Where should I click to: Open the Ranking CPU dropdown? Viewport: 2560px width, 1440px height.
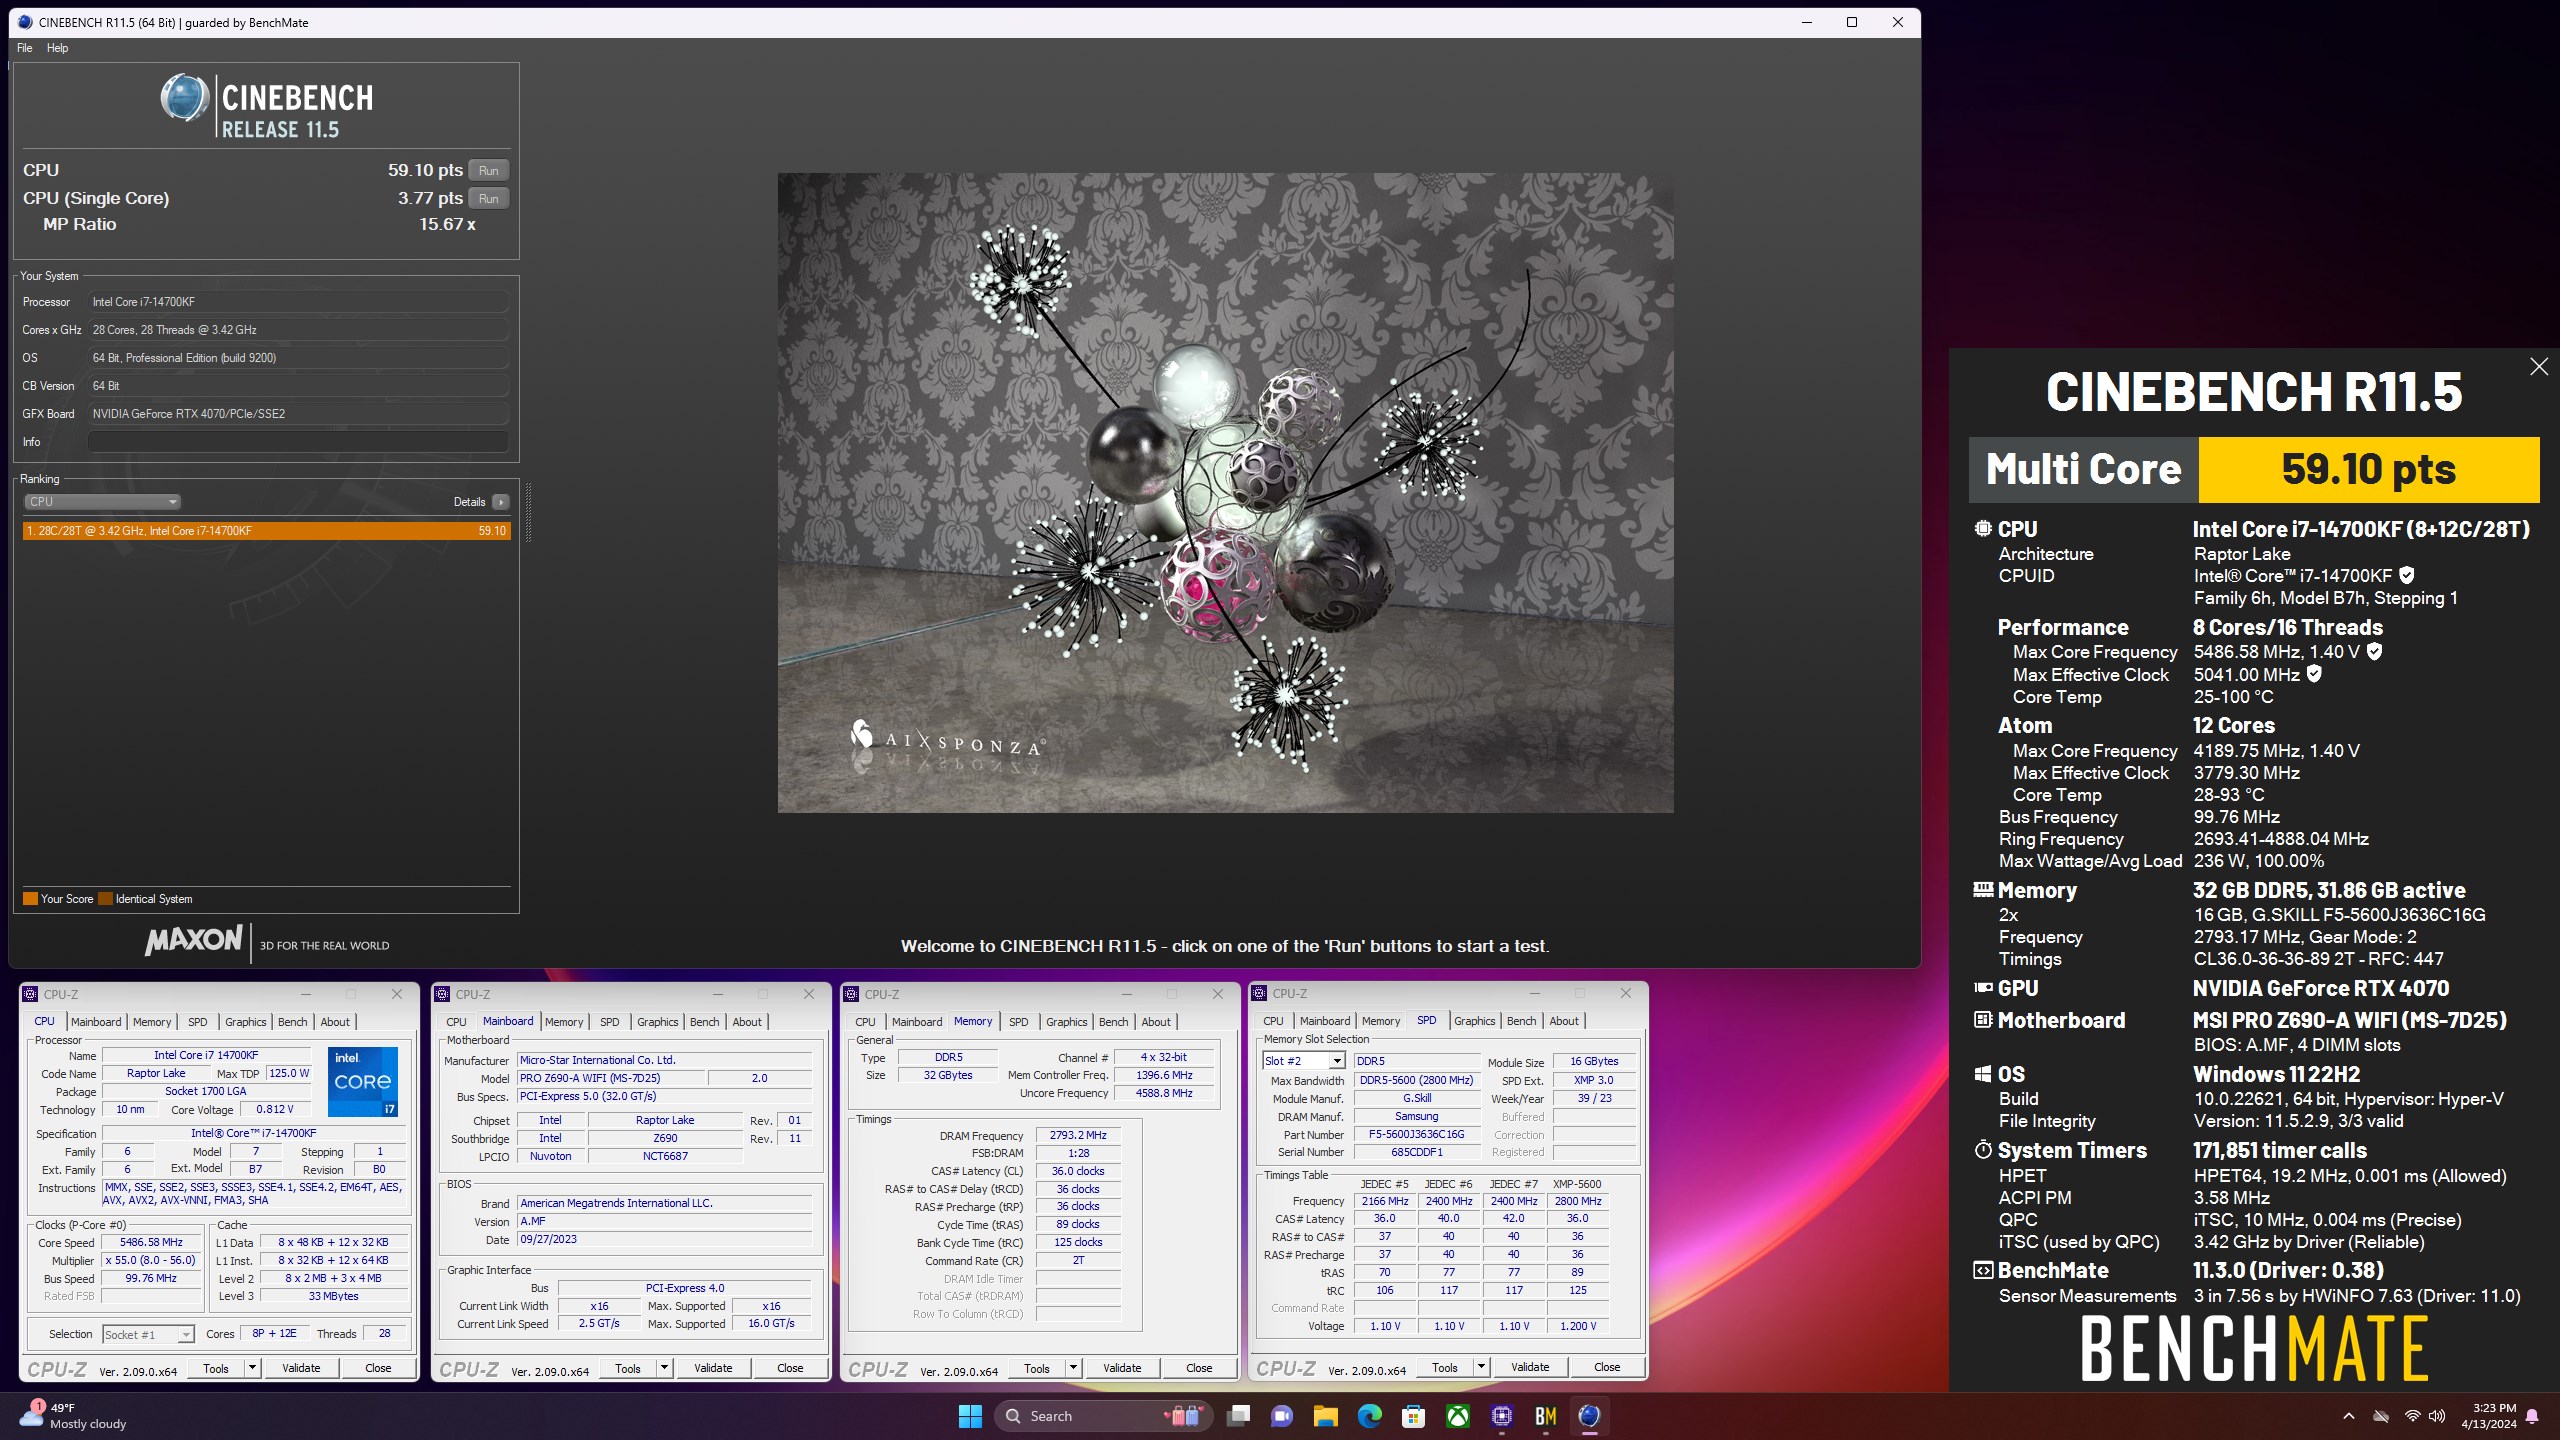[102, 502]
